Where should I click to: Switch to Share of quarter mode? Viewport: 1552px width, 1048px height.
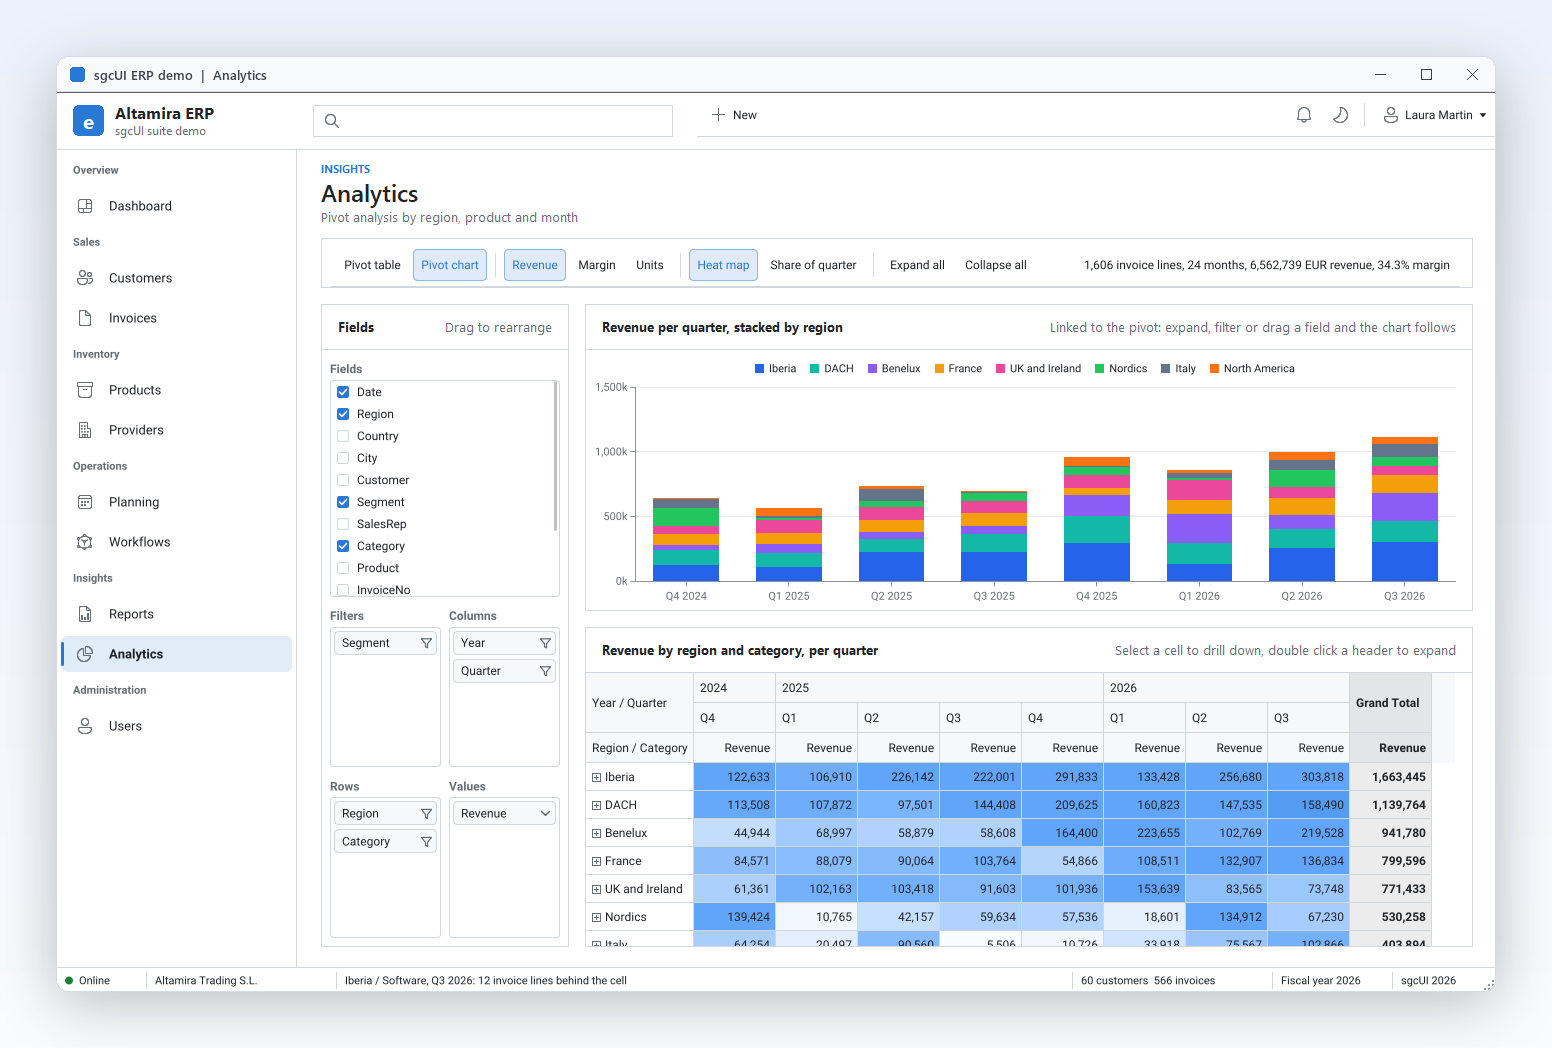click(x=813, y=265)
